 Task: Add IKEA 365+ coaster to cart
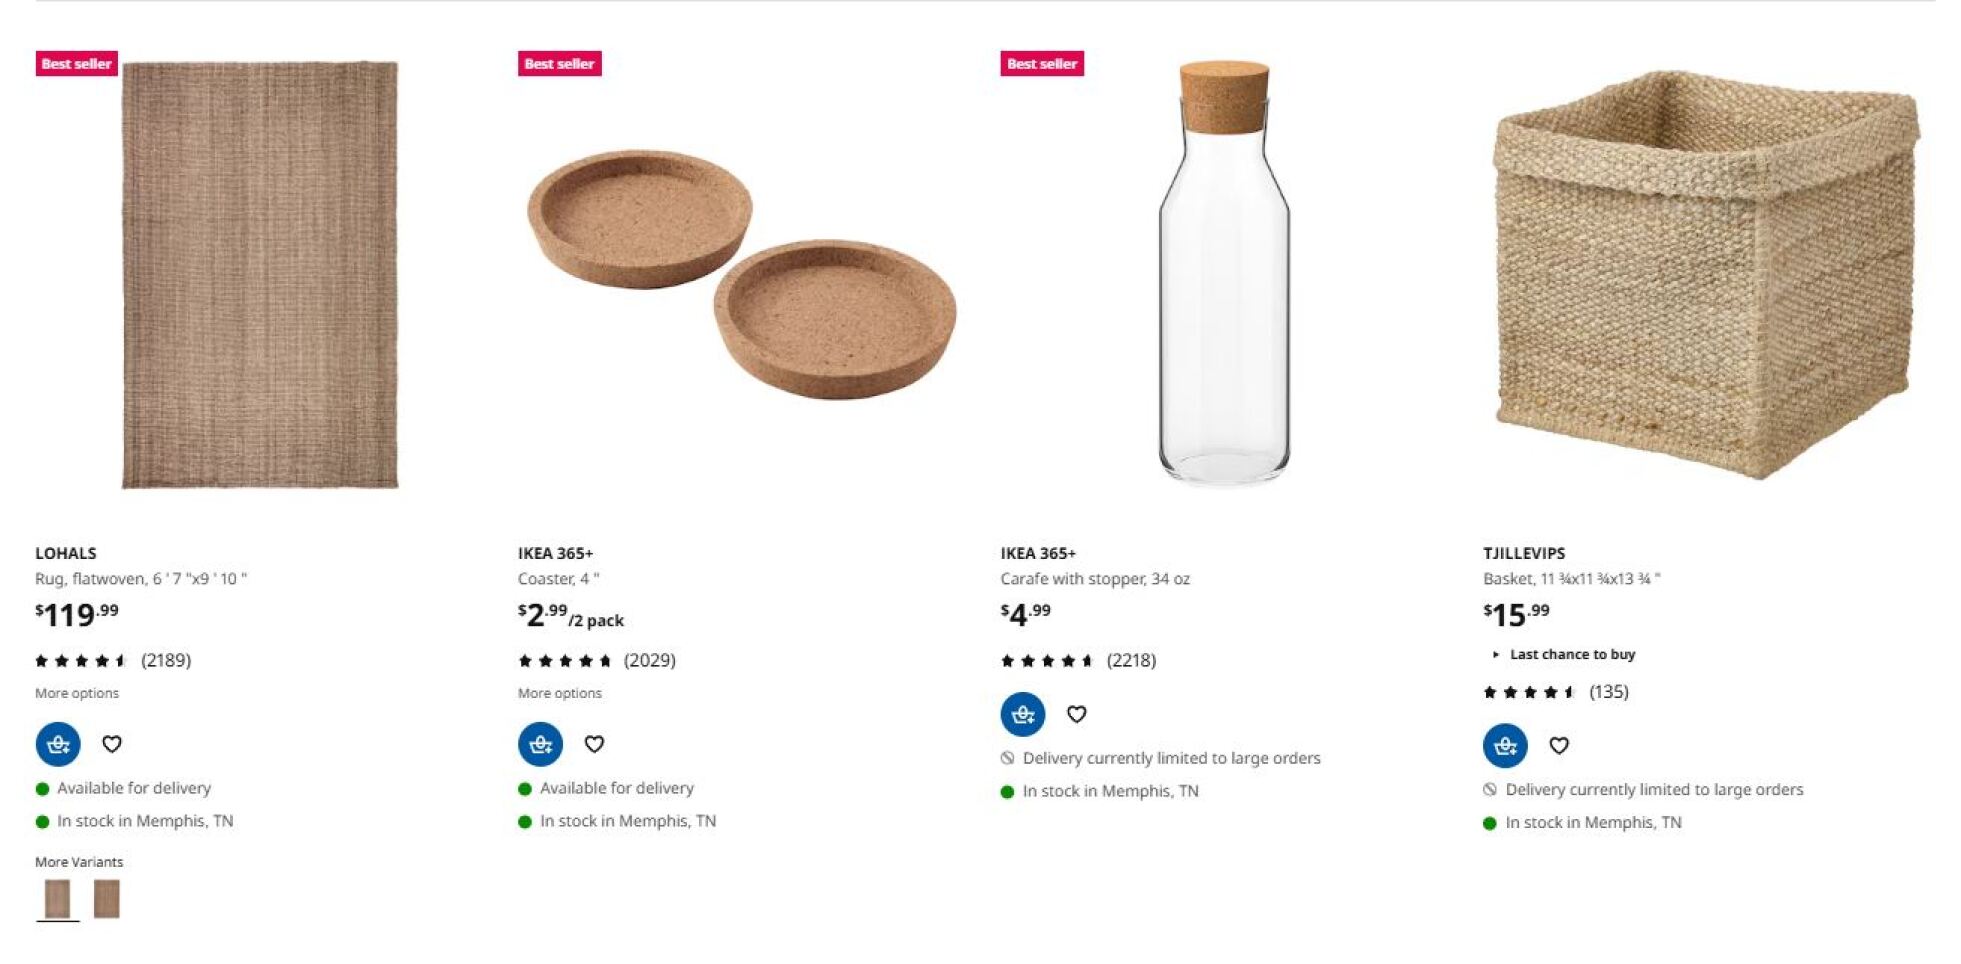click(x=540, y=744)
